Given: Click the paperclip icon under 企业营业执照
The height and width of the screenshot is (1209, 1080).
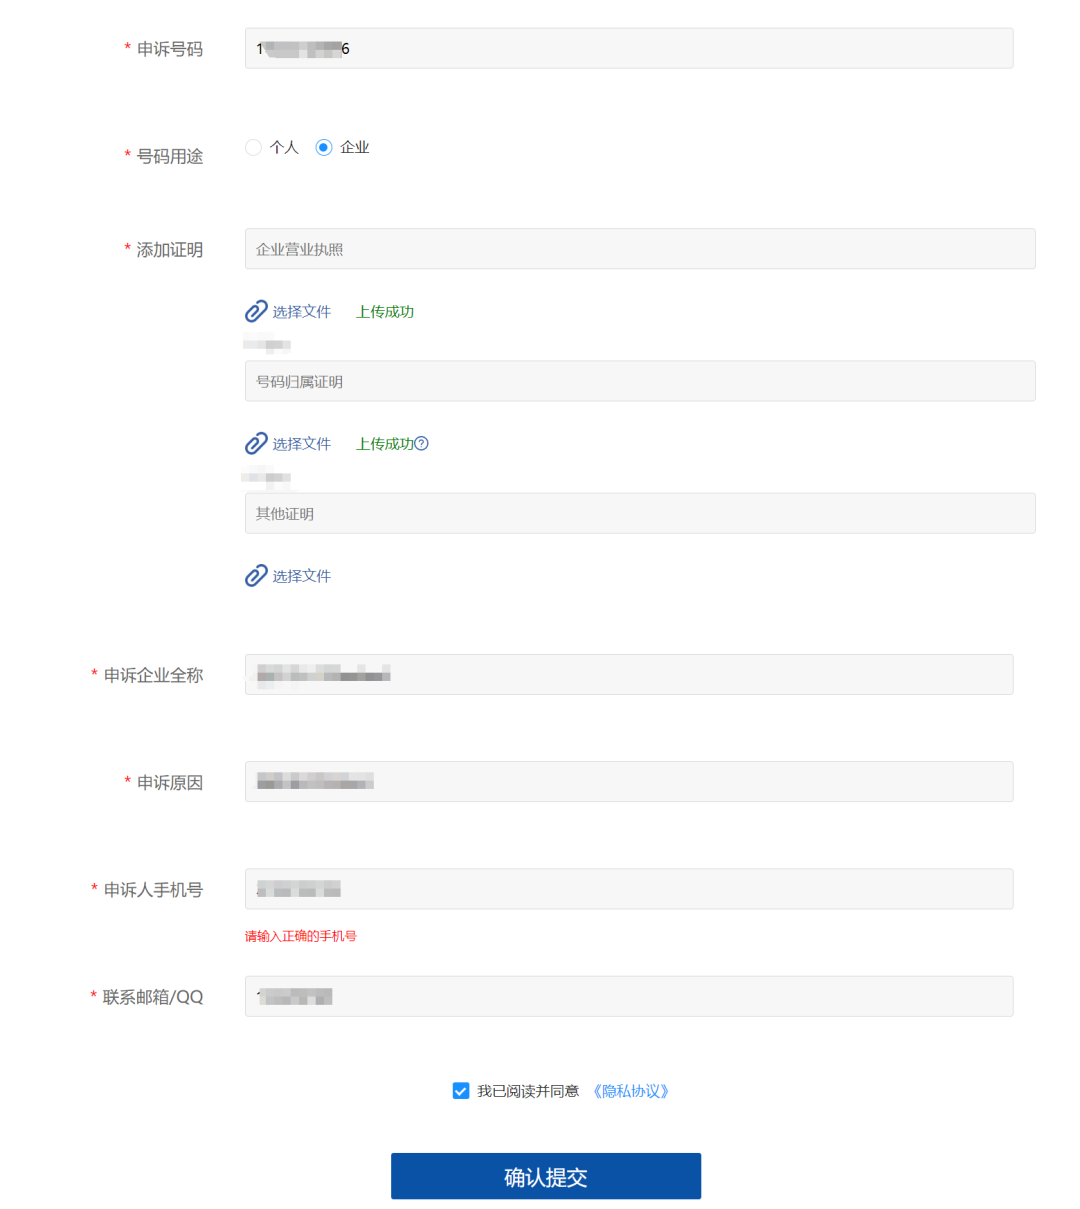Looking at the screenshot, I should [256, 311].
